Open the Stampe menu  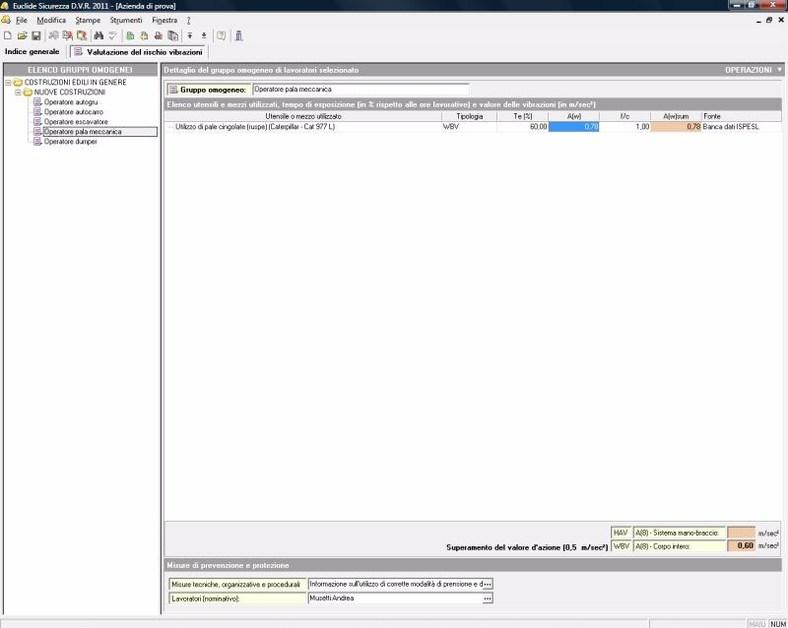click(x=87, y=20)
